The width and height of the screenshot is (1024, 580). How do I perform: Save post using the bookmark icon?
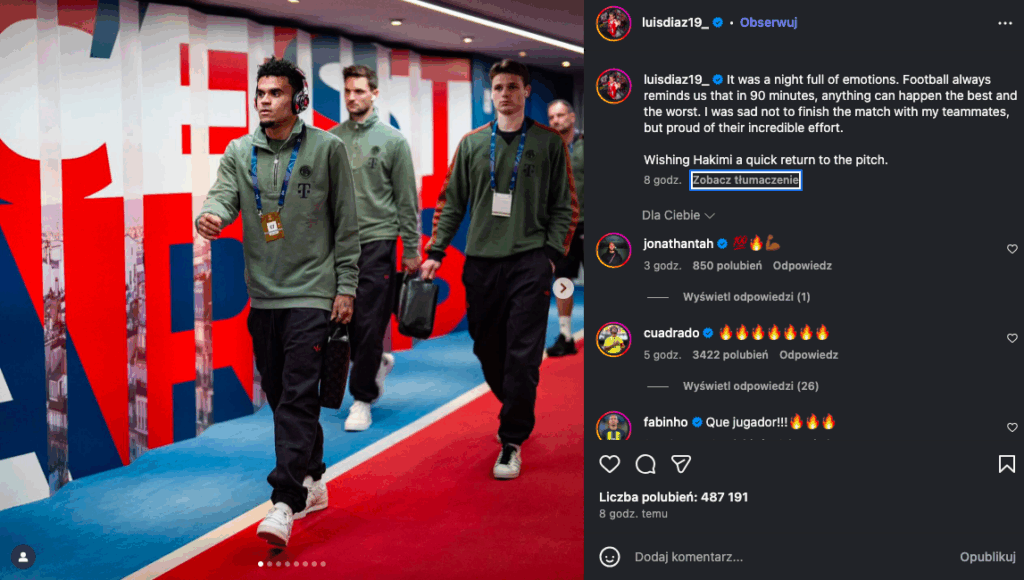pyautogui.click(x=1006, y=464)
